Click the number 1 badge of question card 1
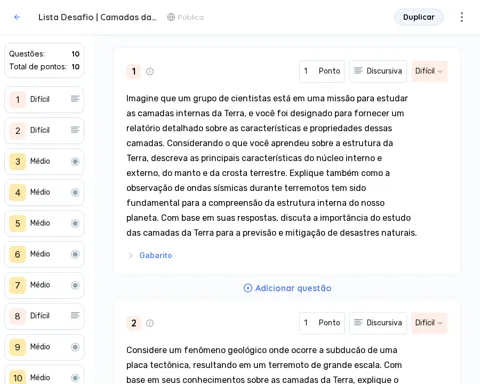 point(134,71)
